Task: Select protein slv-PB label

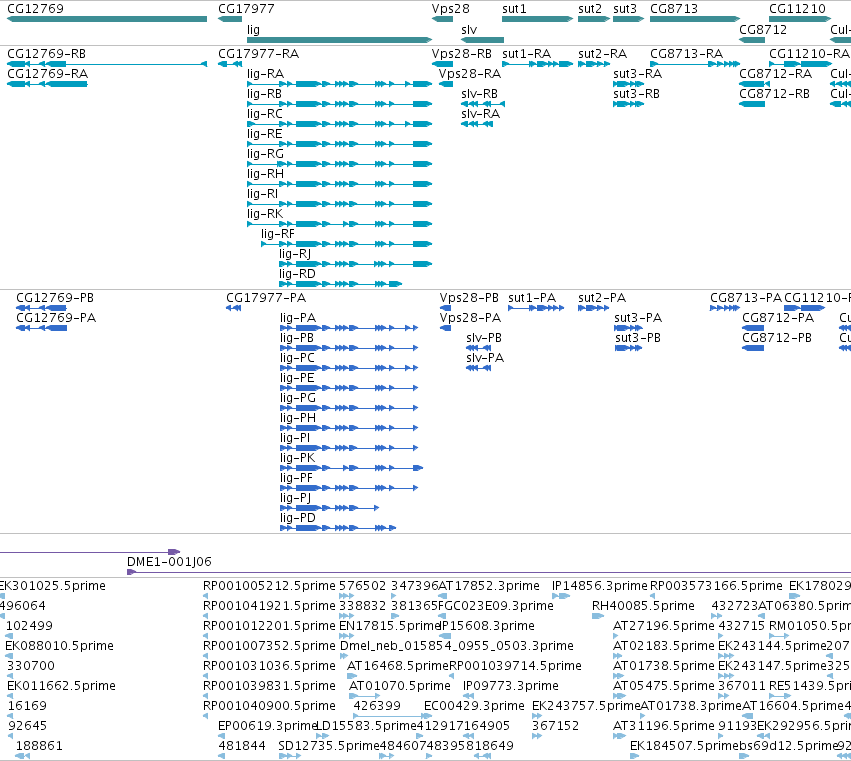Action: click(484, 338)
